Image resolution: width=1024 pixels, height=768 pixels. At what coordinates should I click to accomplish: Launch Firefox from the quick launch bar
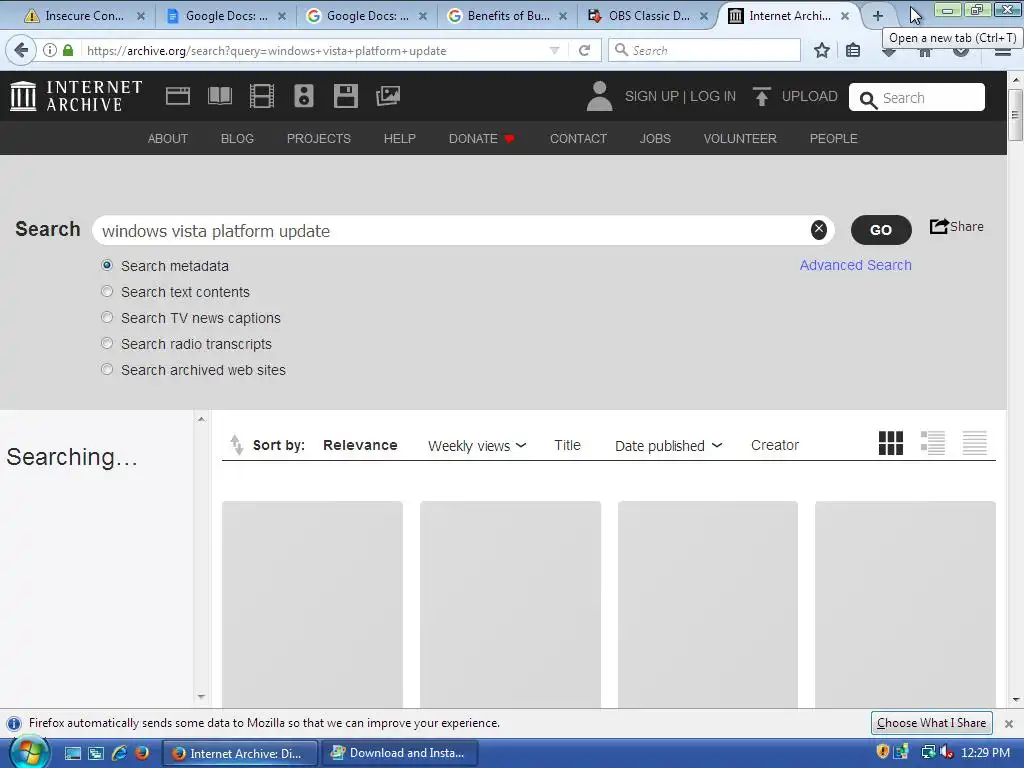click(x=142, y=753)
